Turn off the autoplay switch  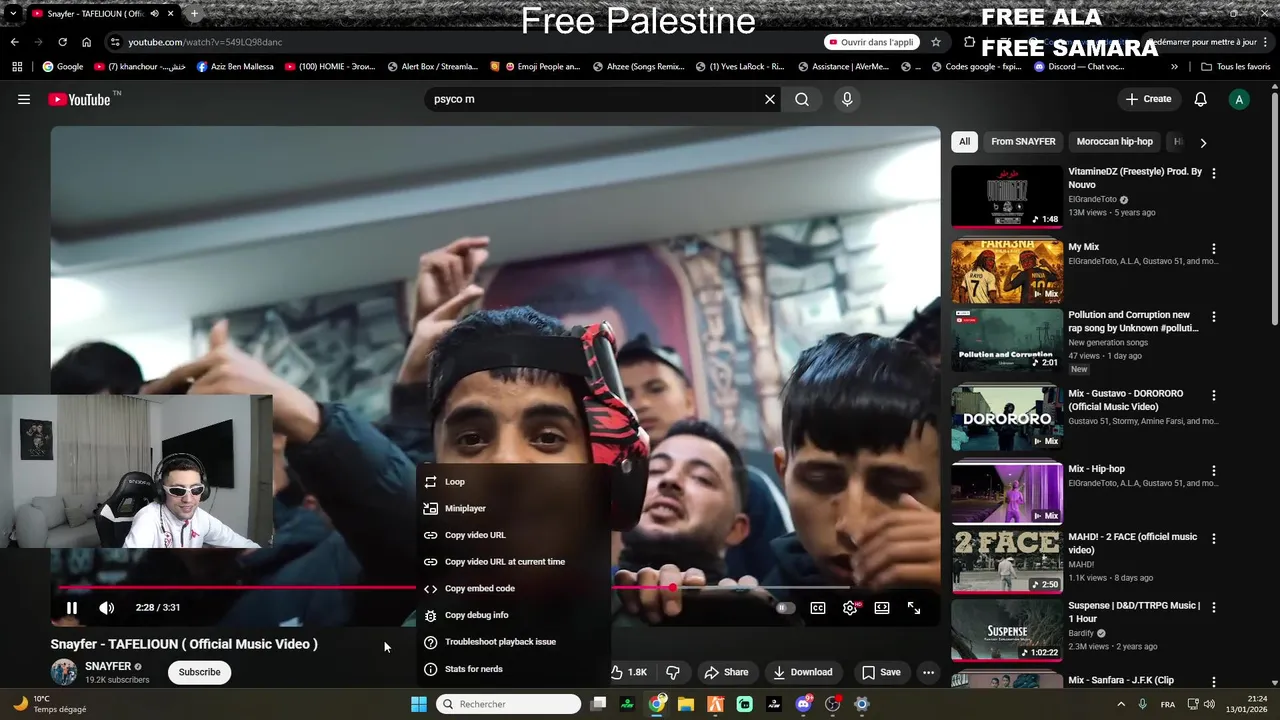coord(786,607)
